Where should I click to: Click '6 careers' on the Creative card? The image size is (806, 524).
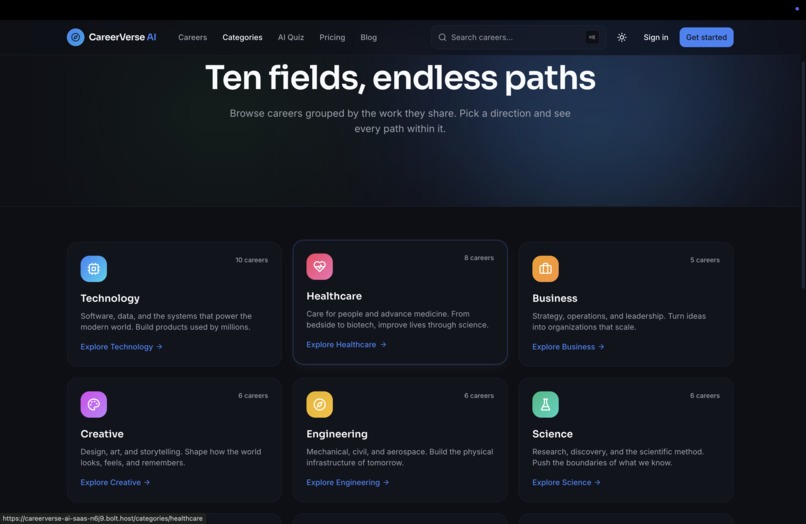253,395
